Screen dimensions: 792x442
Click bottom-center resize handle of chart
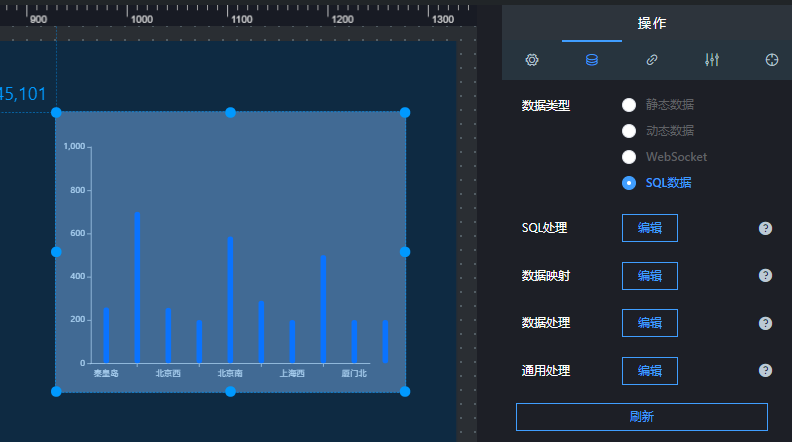click(230, 391)
